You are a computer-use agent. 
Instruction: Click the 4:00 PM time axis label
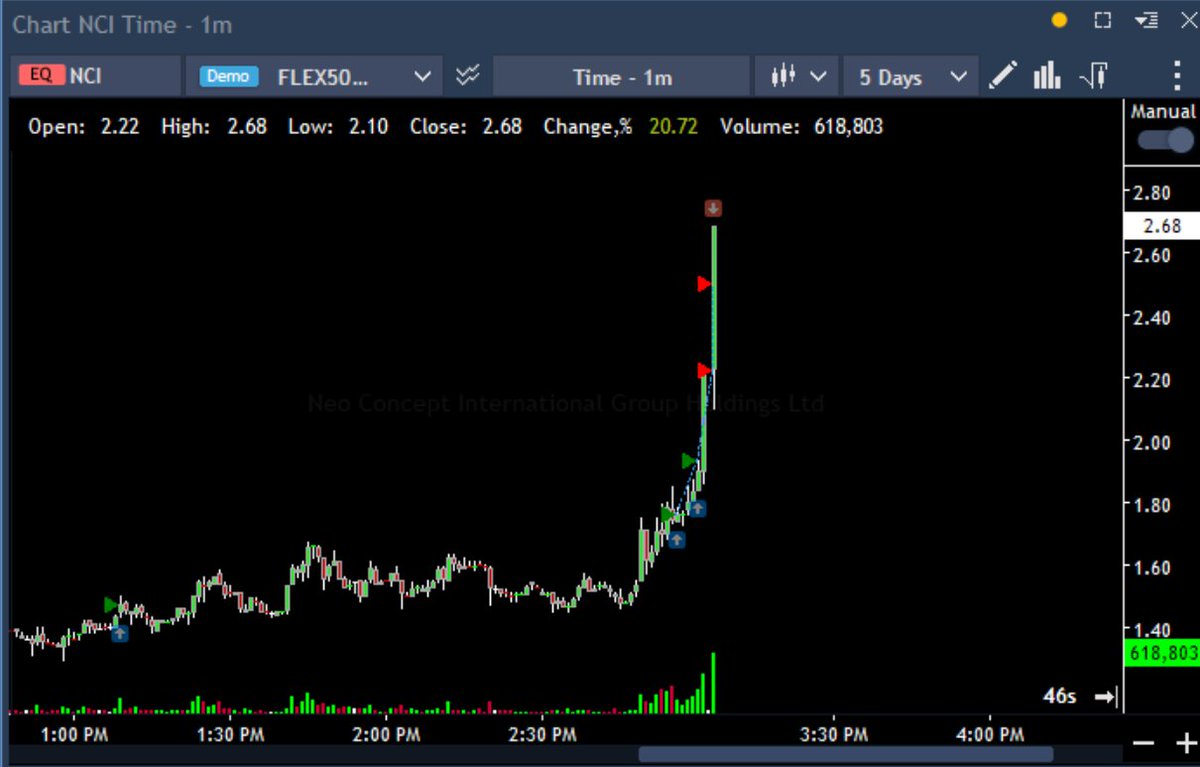click(990, 735)
